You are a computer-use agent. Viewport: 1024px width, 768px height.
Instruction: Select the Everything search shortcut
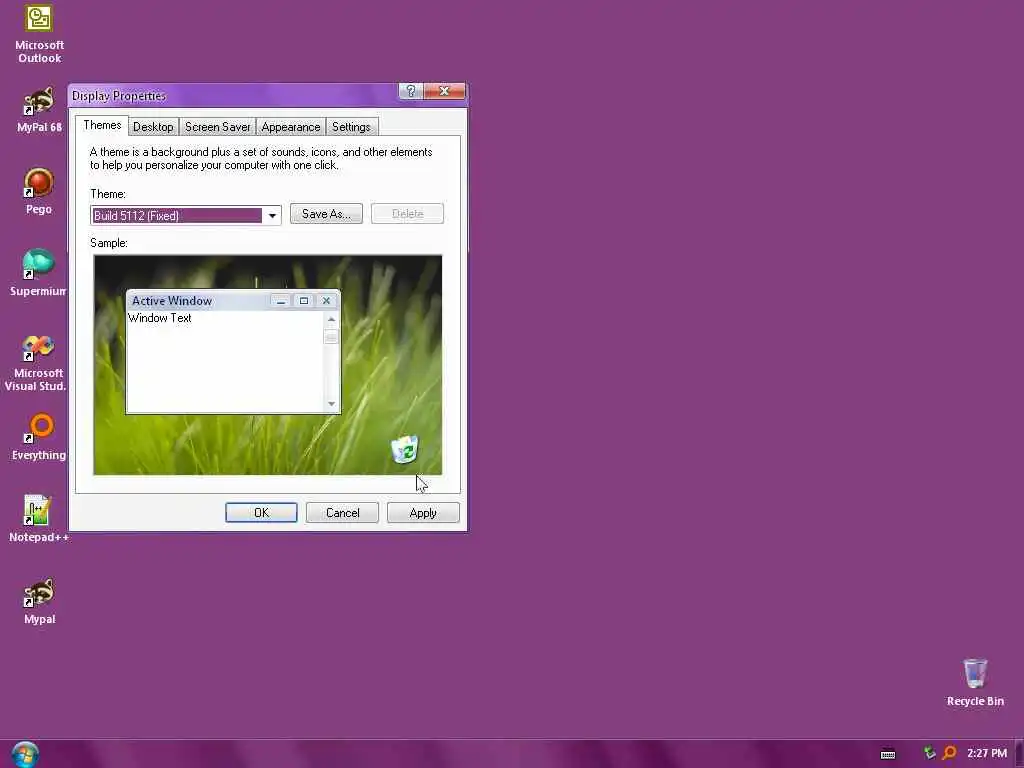point(39,436)
